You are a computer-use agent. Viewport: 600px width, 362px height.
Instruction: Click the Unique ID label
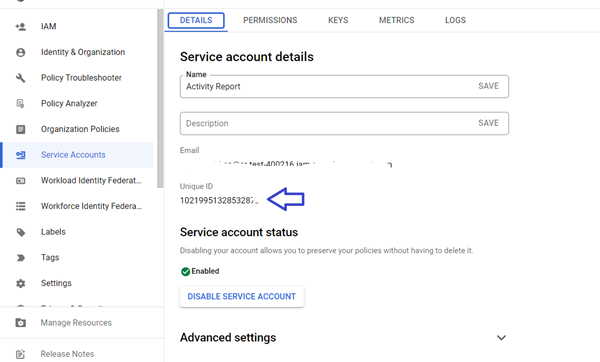(x=196, y=186)
